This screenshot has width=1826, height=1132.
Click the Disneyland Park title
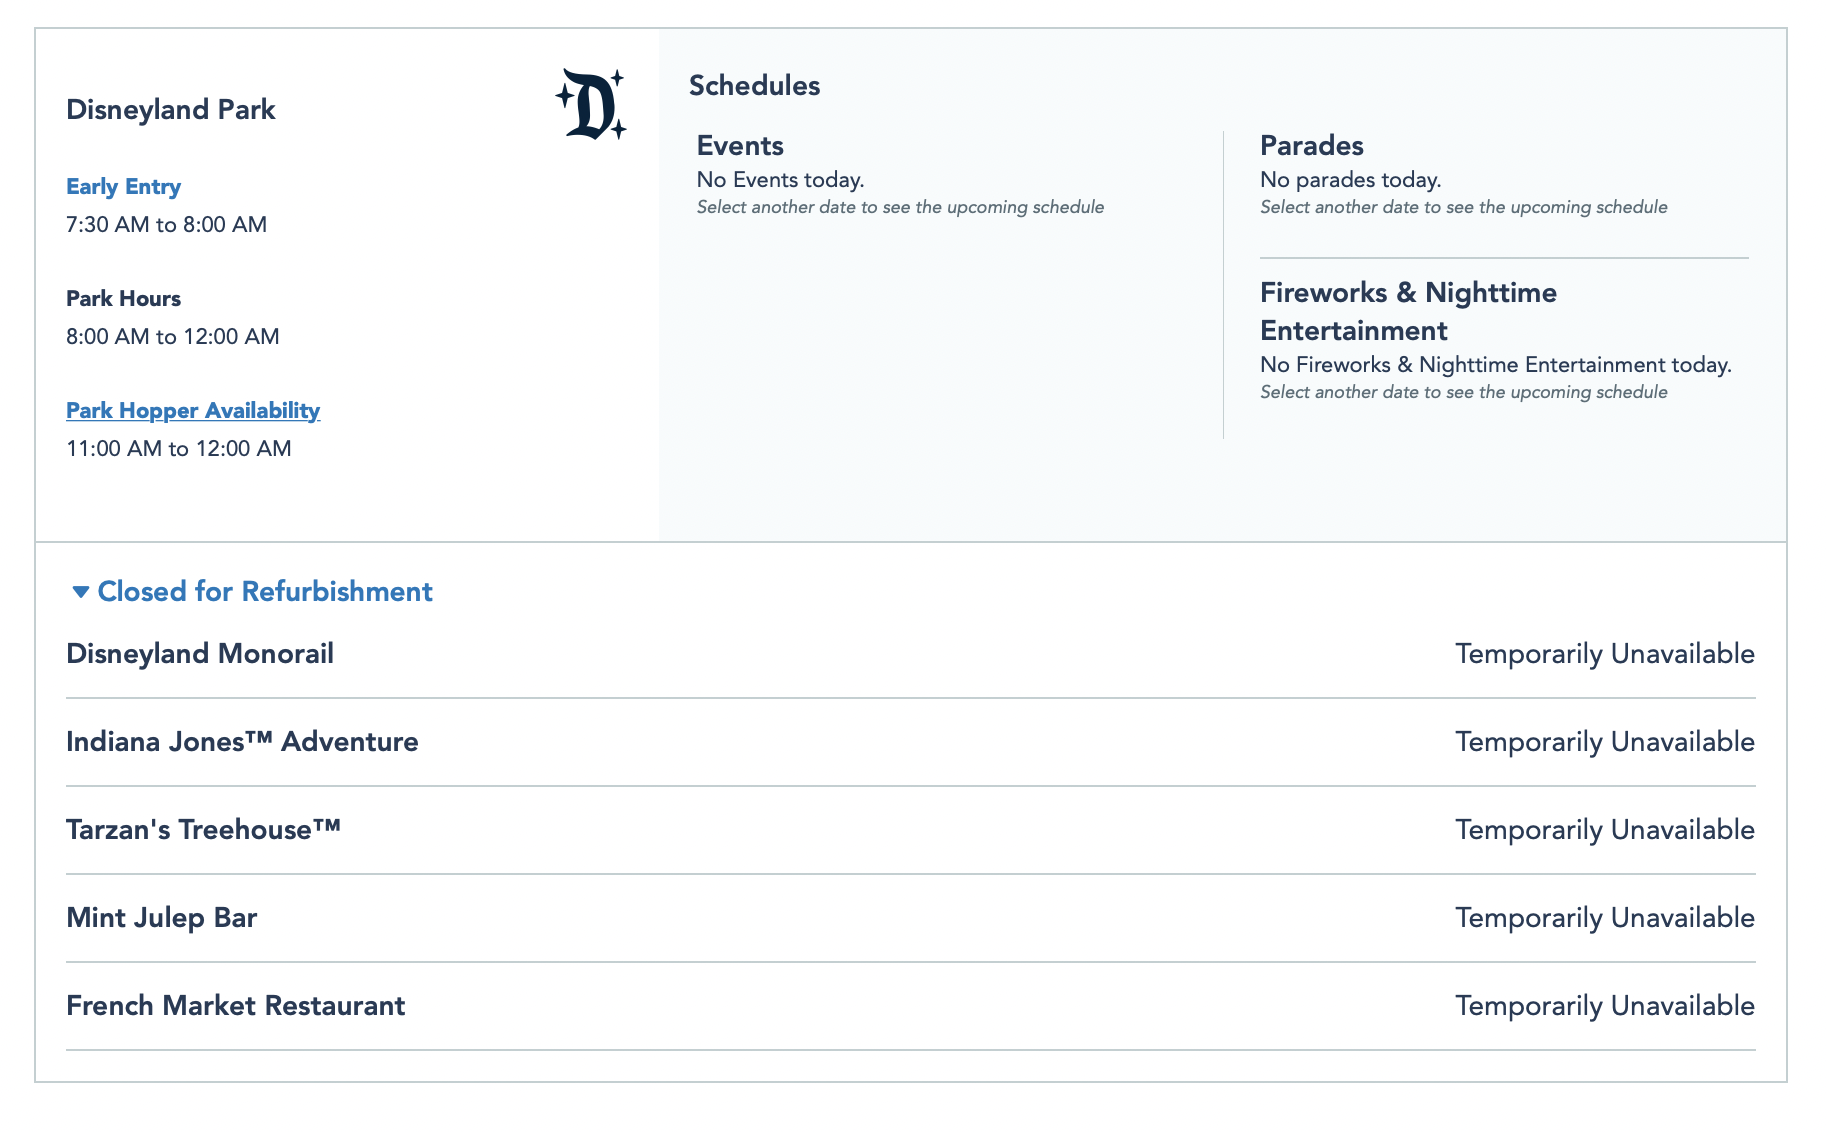click(171, 110)
